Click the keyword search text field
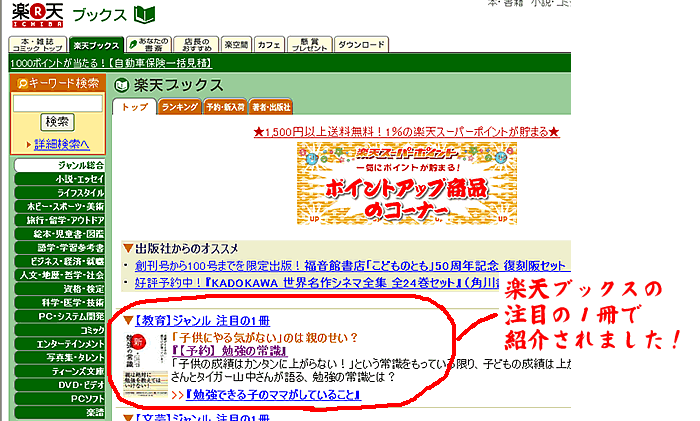700x421 pixels. pyautogui.click(x=58, y=104)
